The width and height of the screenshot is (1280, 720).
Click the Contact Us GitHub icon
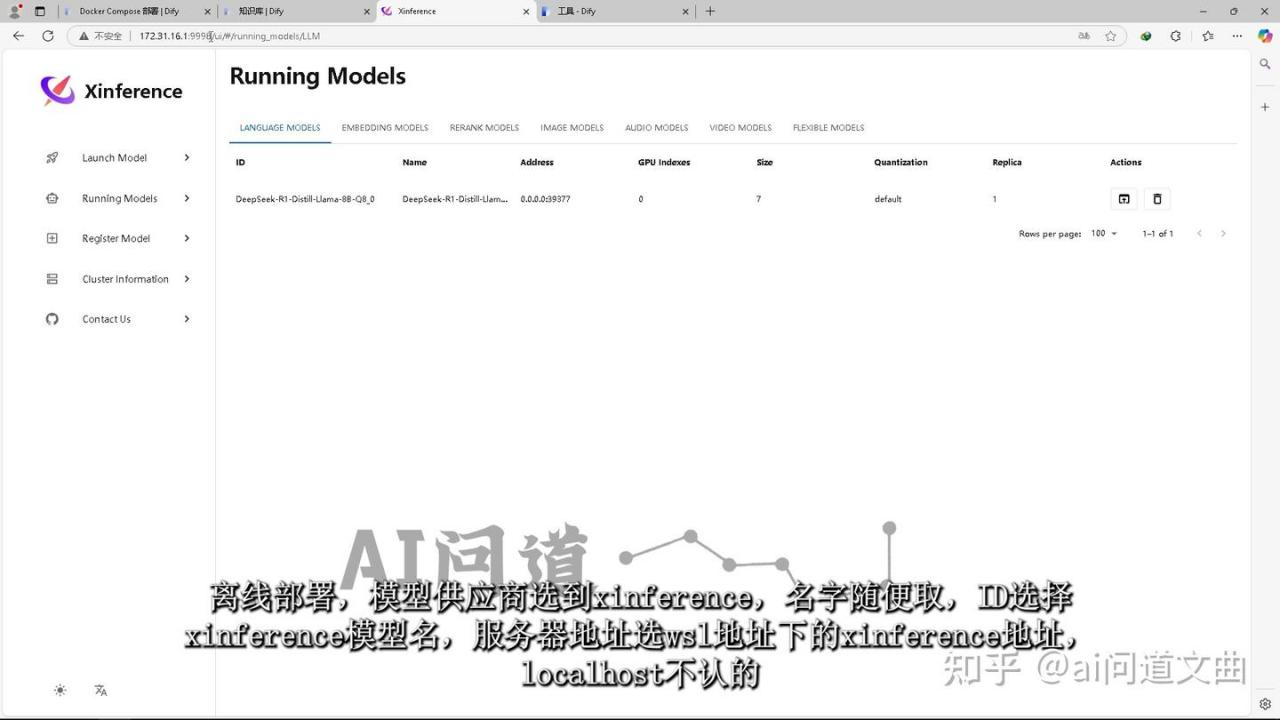[x=52, y=319]
